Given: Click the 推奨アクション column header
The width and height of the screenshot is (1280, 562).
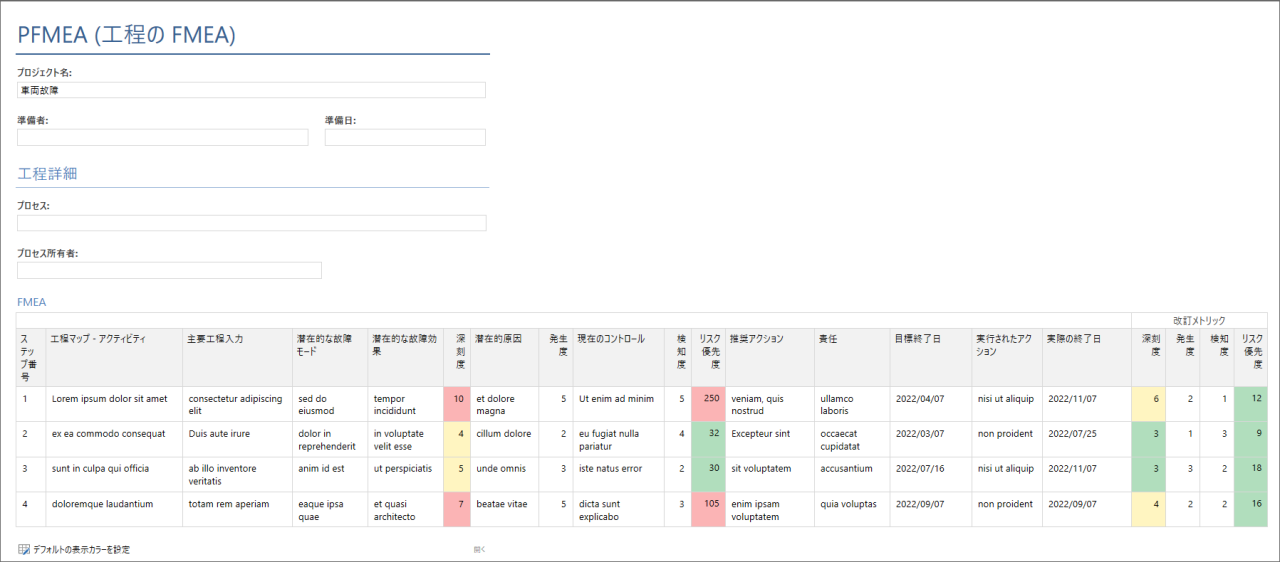Looking at the screenshot, I should [768, 339].
